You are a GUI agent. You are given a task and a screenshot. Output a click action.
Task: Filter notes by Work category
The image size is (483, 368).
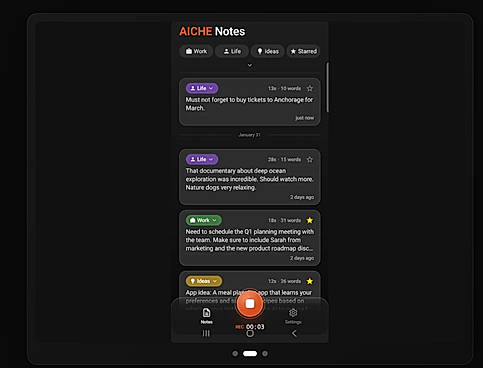click(x=196, y=51)
